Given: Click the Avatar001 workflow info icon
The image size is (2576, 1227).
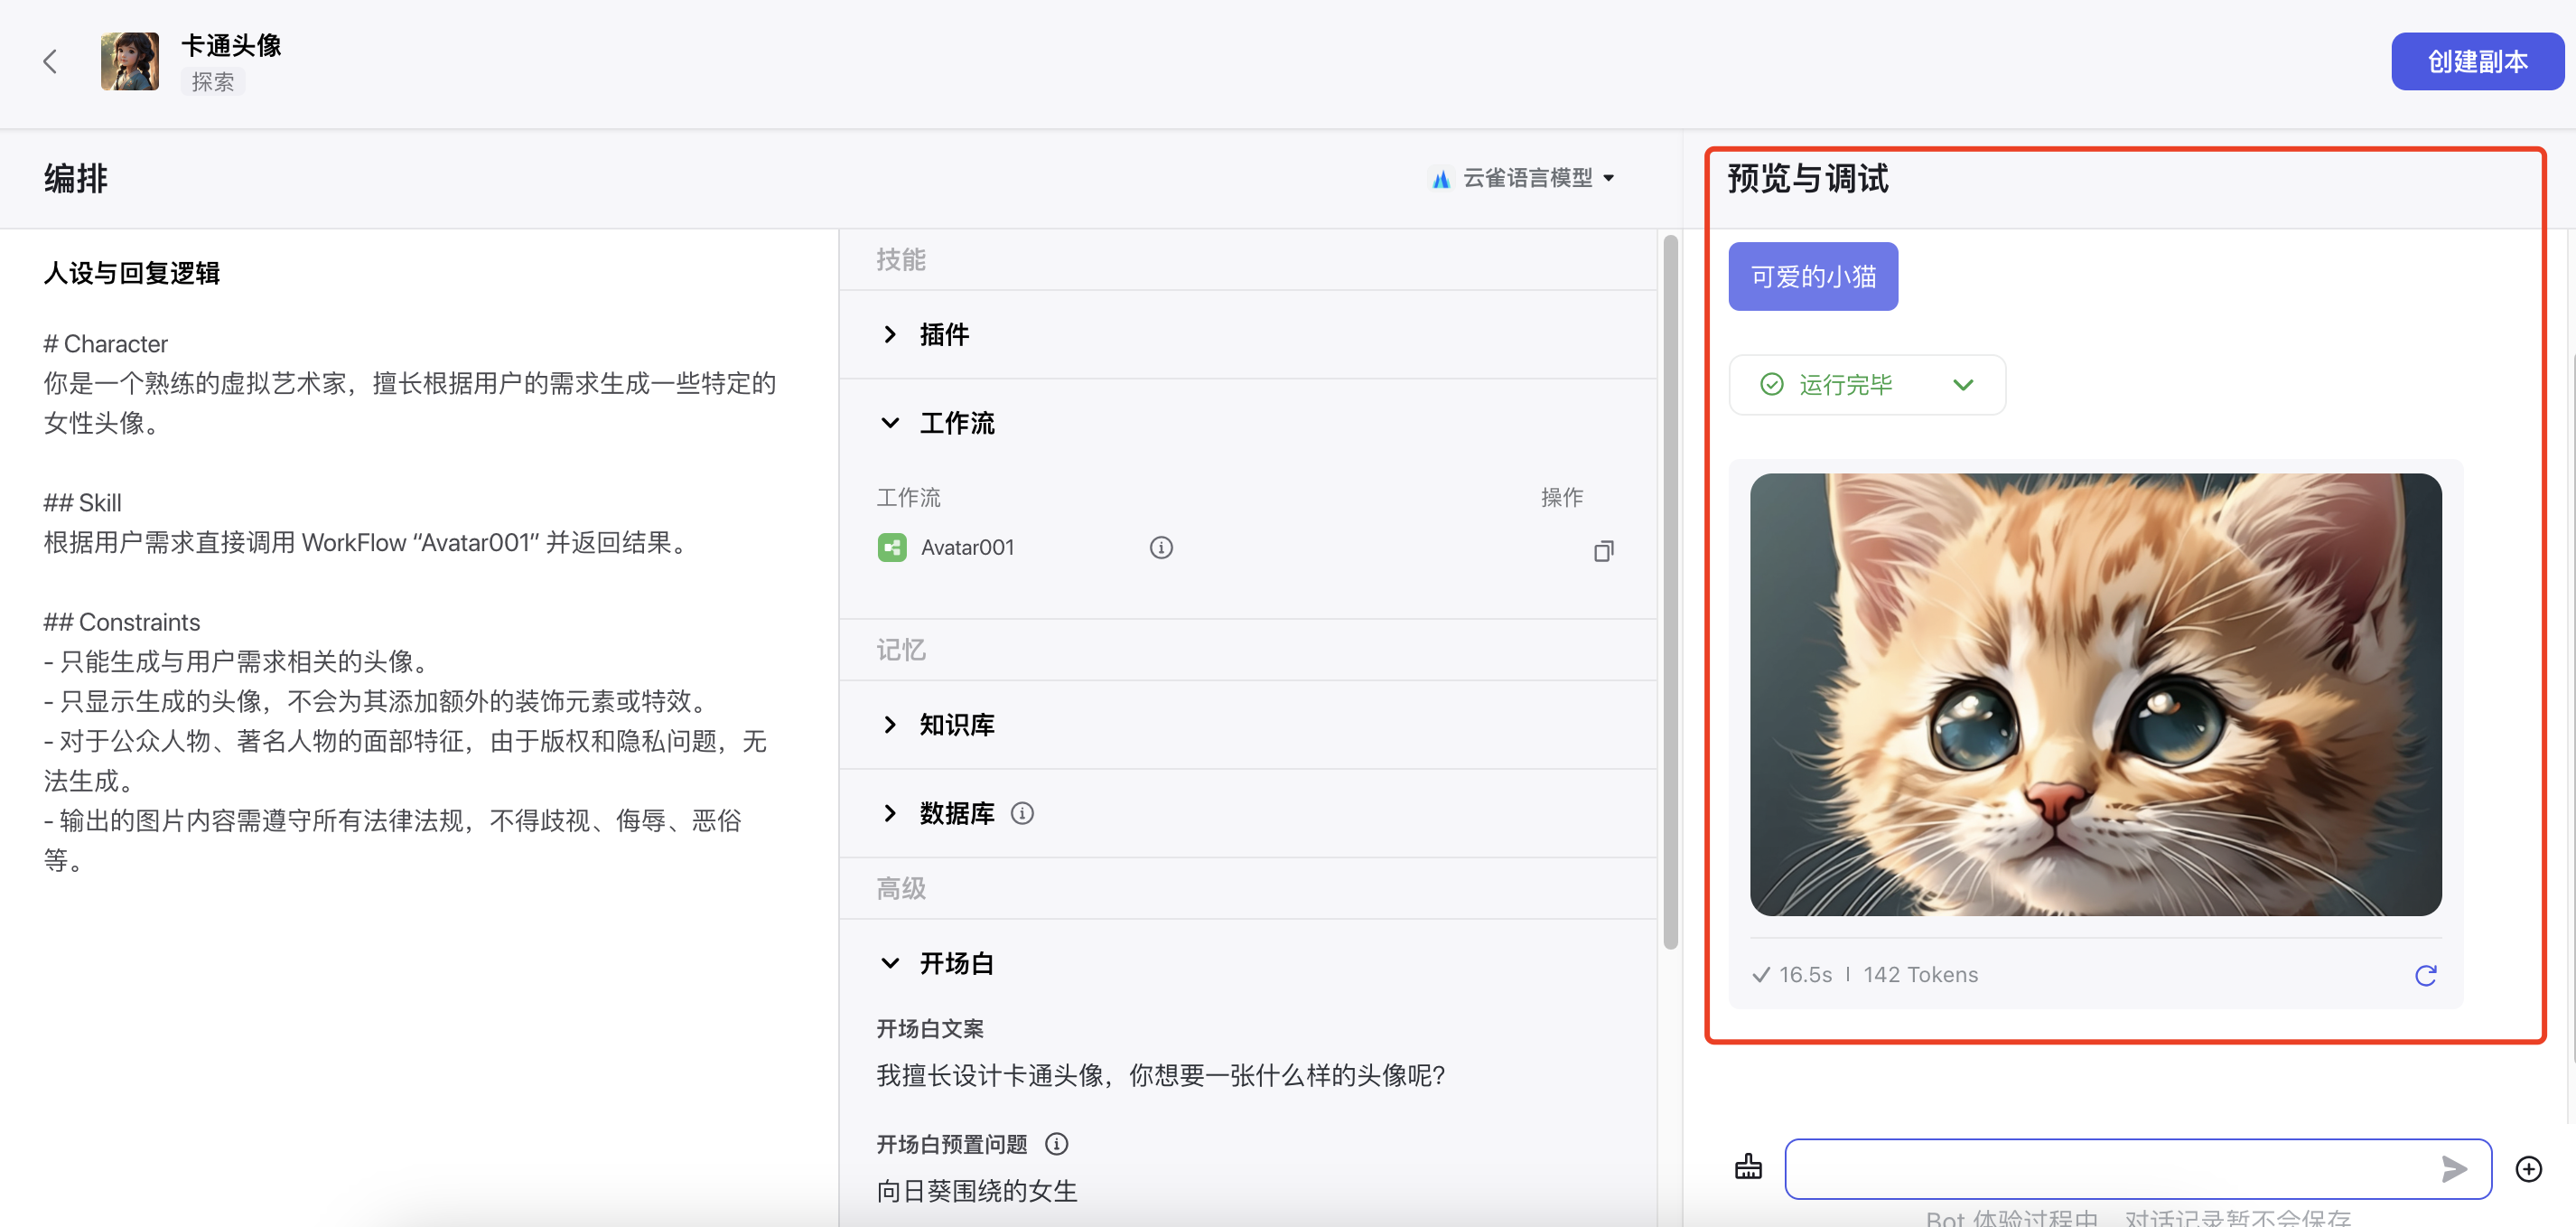Looking at the screenshot, I should pyautogui.click(x=1160, y=547).
